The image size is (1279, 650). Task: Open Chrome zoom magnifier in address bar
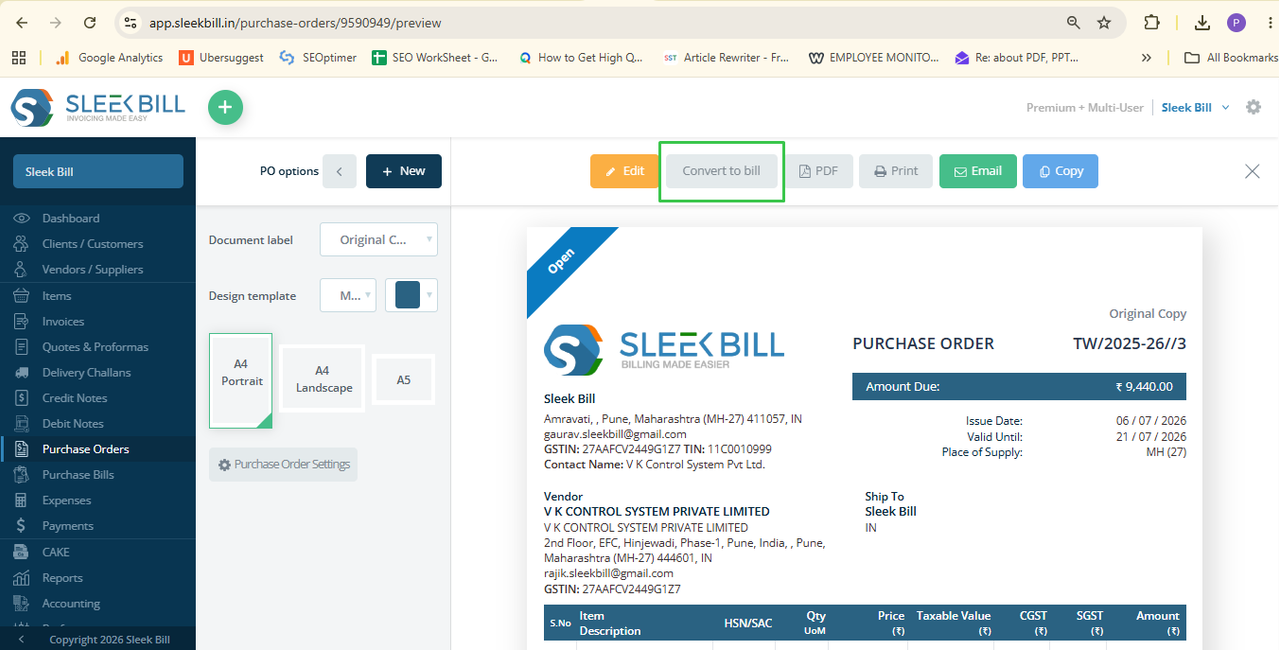[1073, 22]
